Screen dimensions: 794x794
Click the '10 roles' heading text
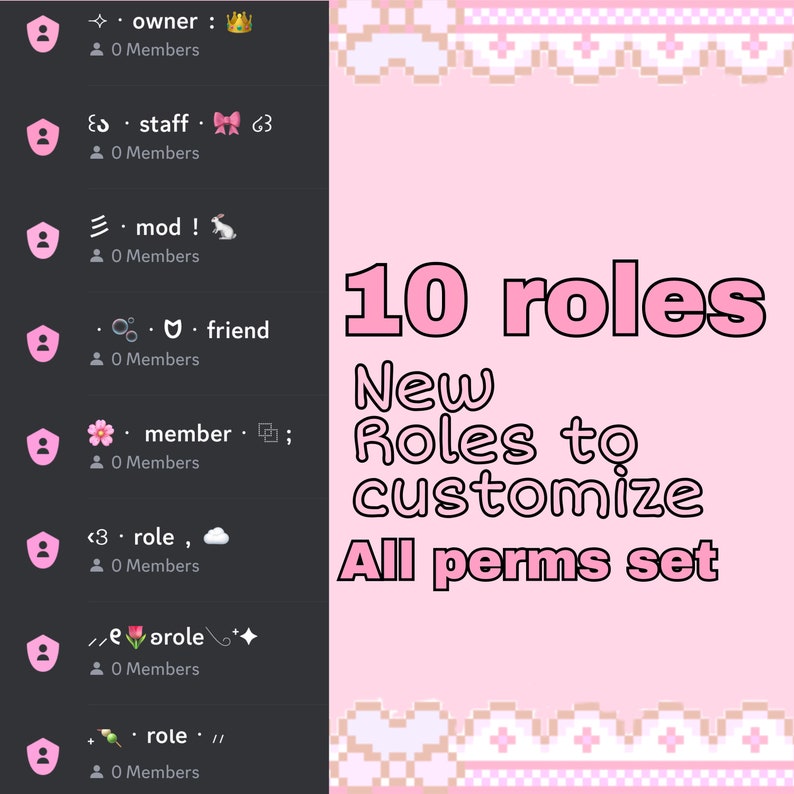coord(555,299)
